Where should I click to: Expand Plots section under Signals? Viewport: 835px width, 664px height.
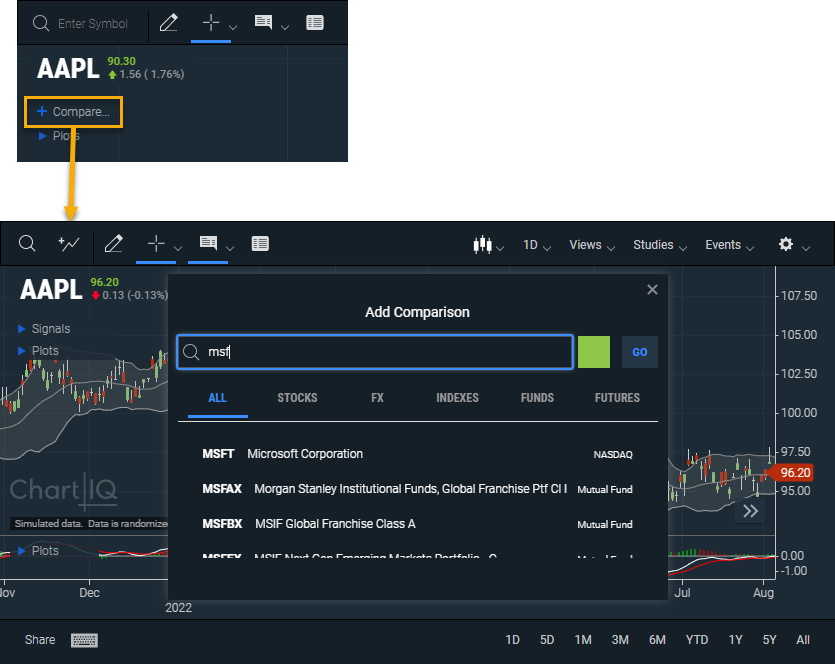coord(38,351)
